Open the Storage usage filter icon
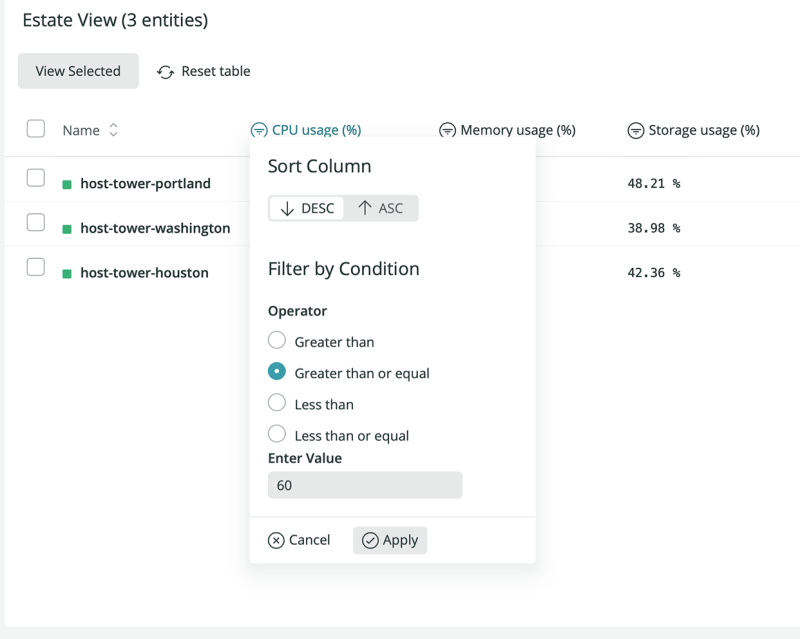The image size is (800, 639). pyautogui.click(x=636, y=131)
